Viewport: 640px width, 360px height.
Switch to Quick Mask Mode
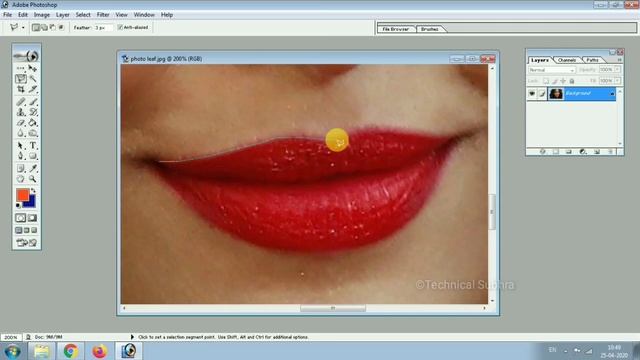pos(33,218)
